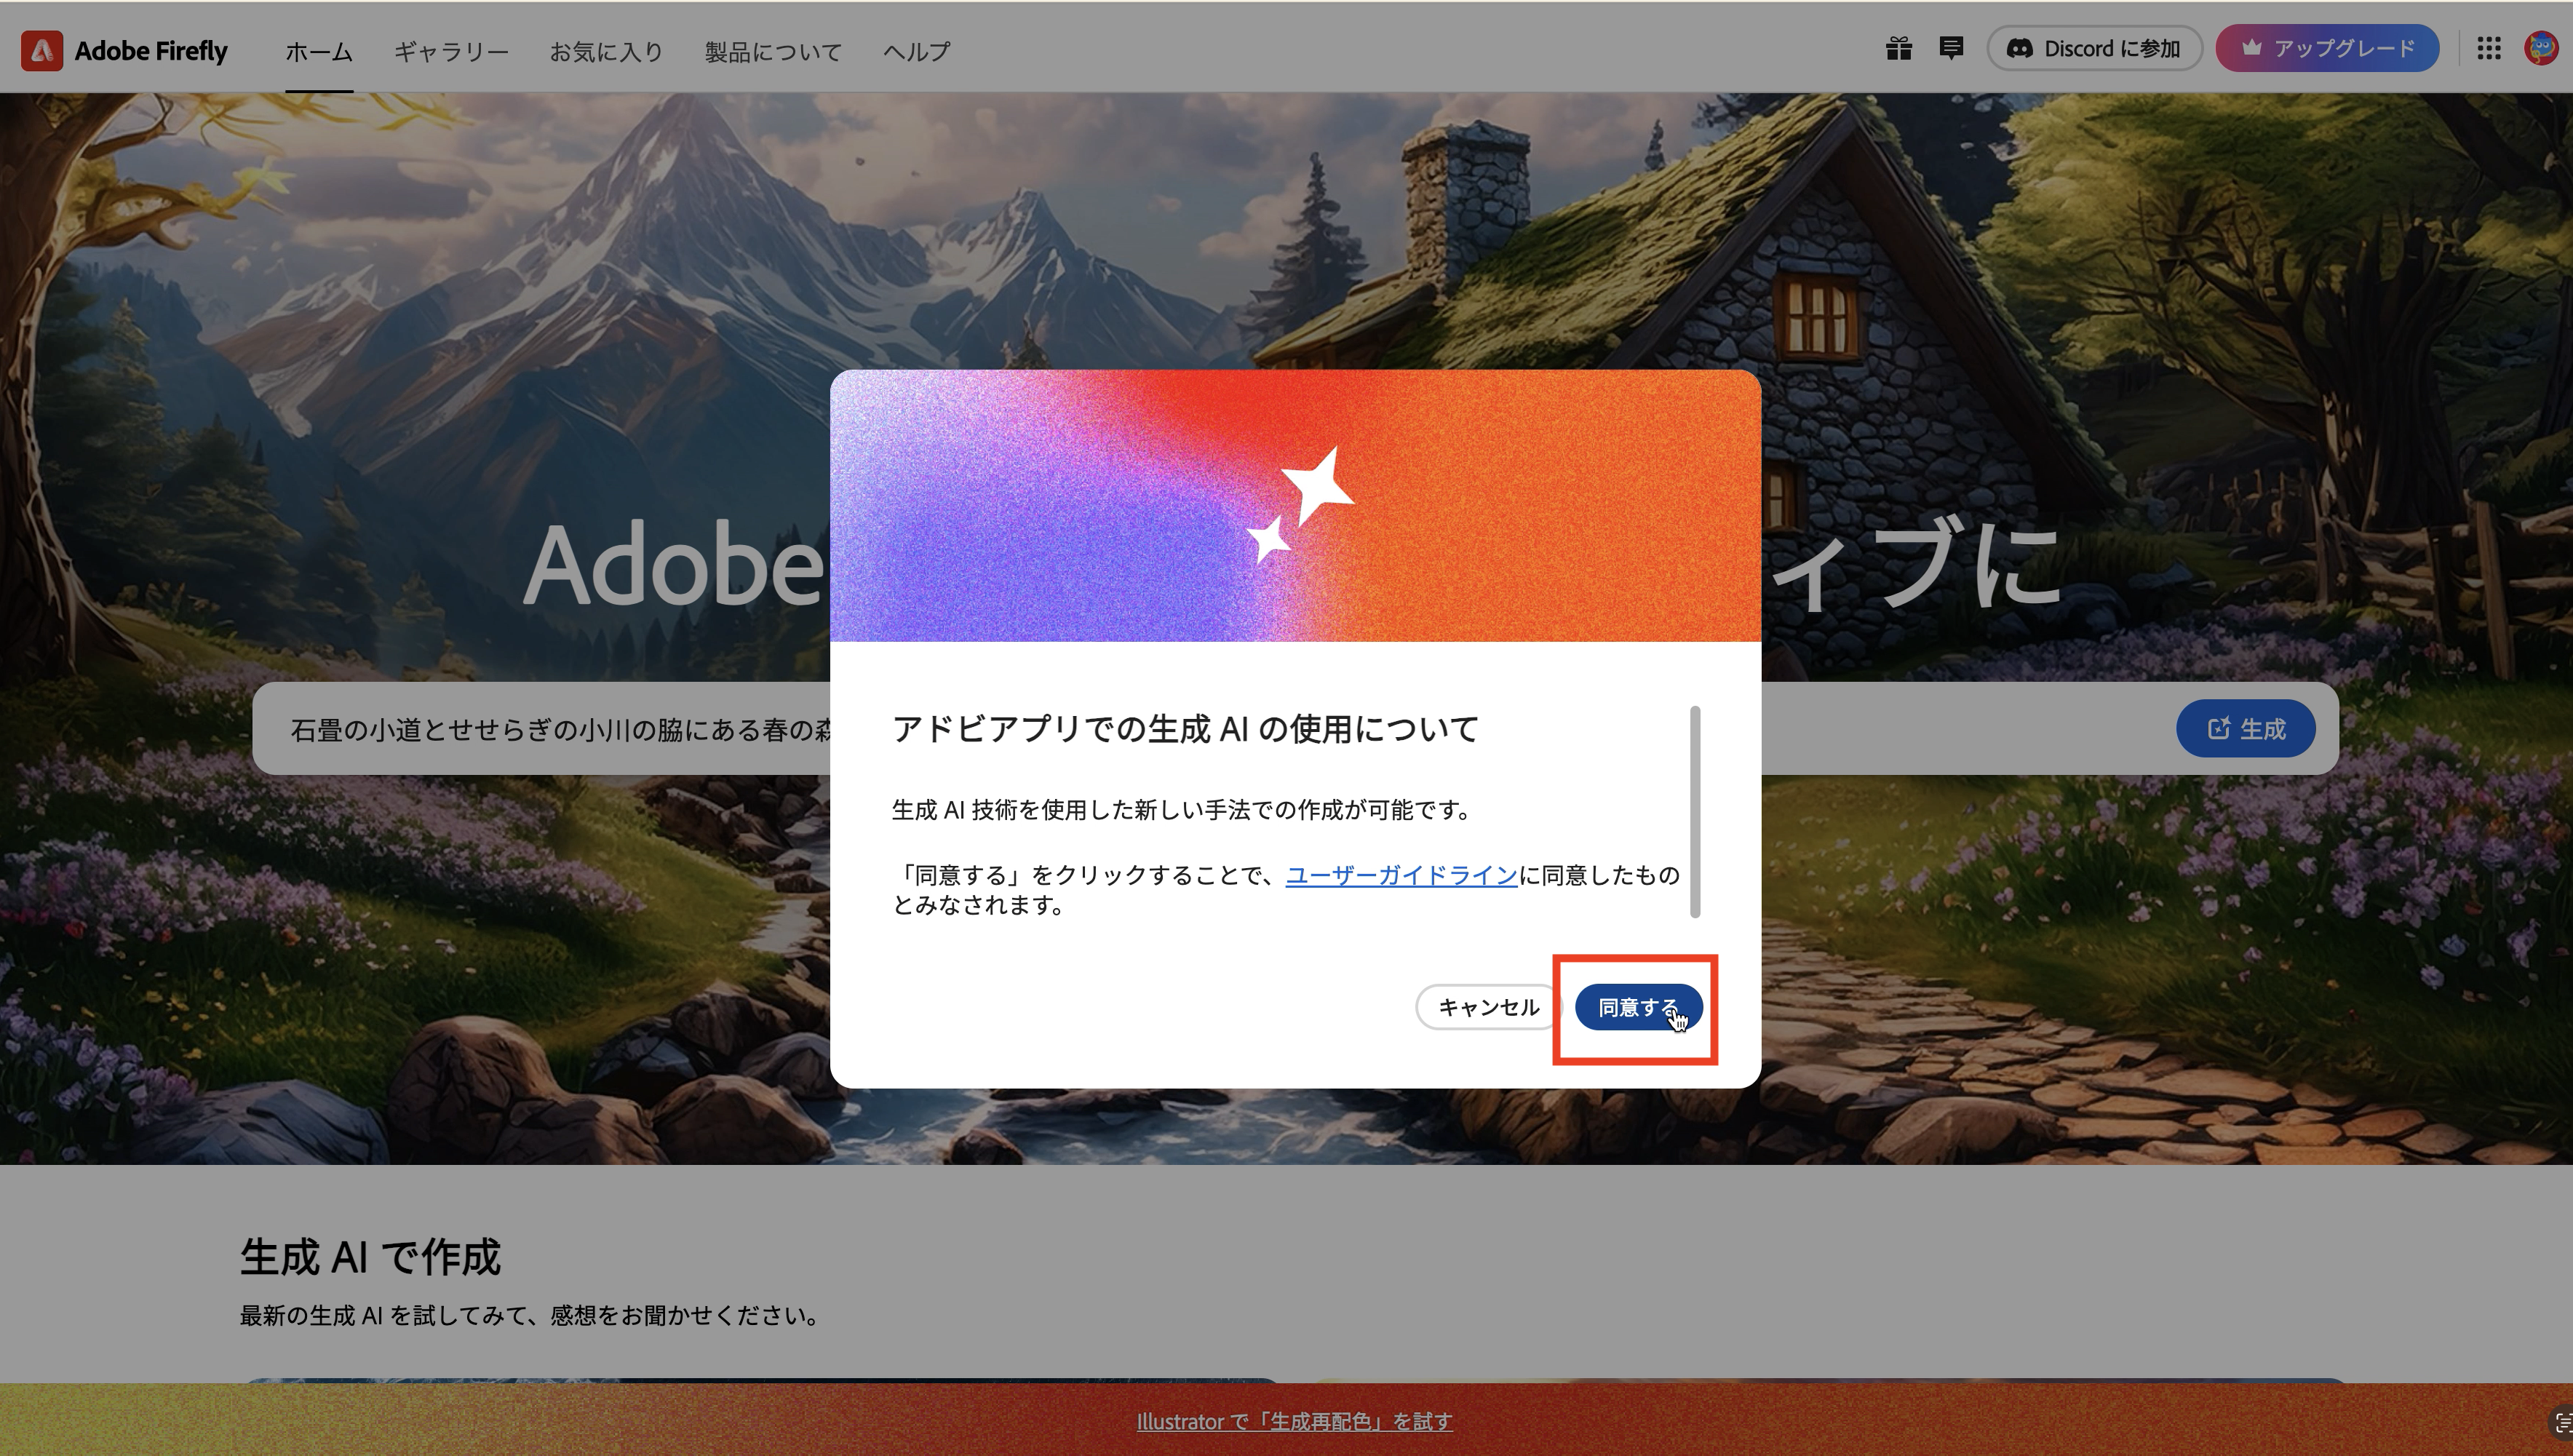Click the 生成 button
The height and width of the screenshot is (1456, 2573).
[2245, 728]
